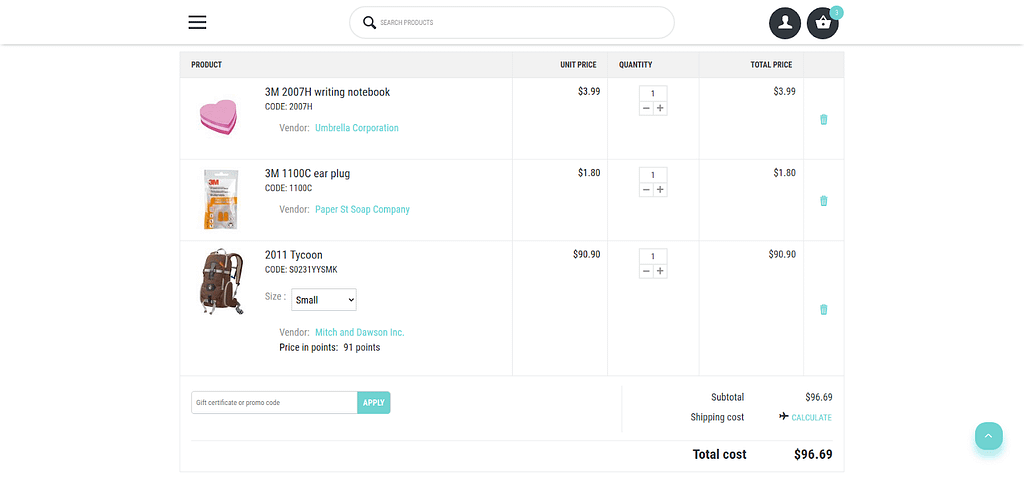Increase quantity of 3M 1100C ear plug
The width and height of the screenshot is (1024, 492).
pyautogui.click(x=660, y=189)
